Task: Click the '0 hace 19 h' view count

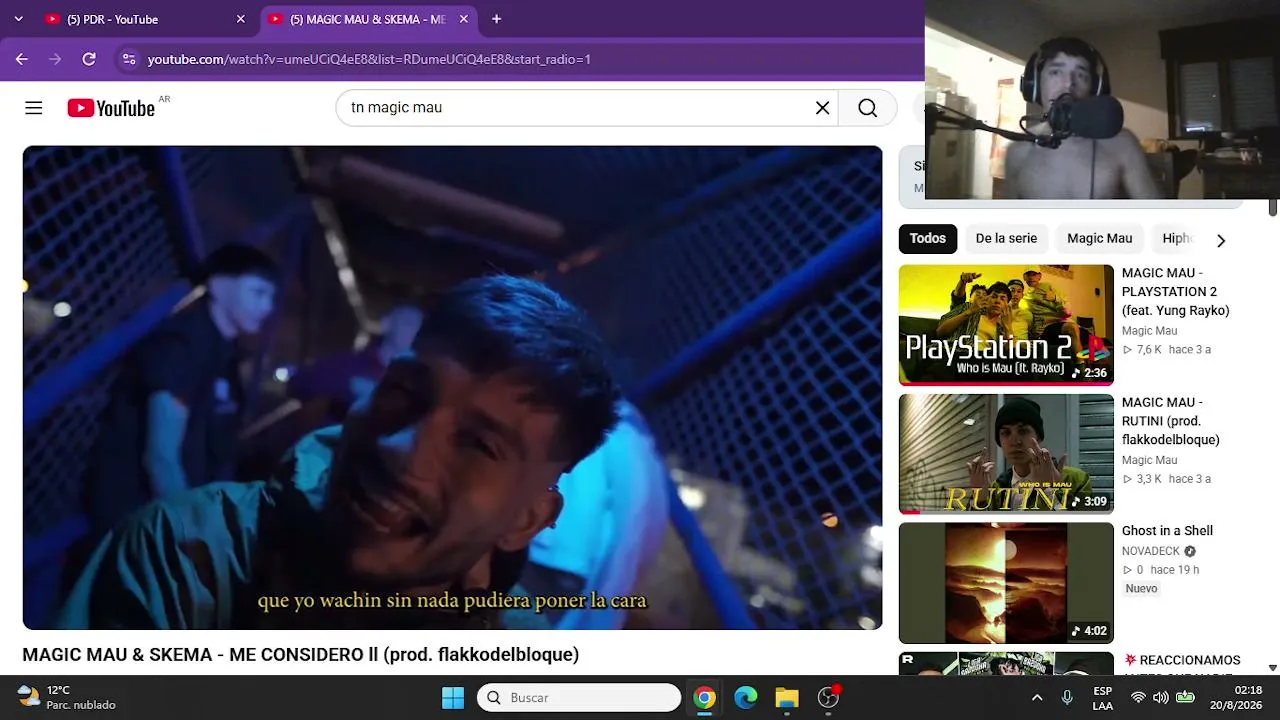Action: (x=1160, y=570)
